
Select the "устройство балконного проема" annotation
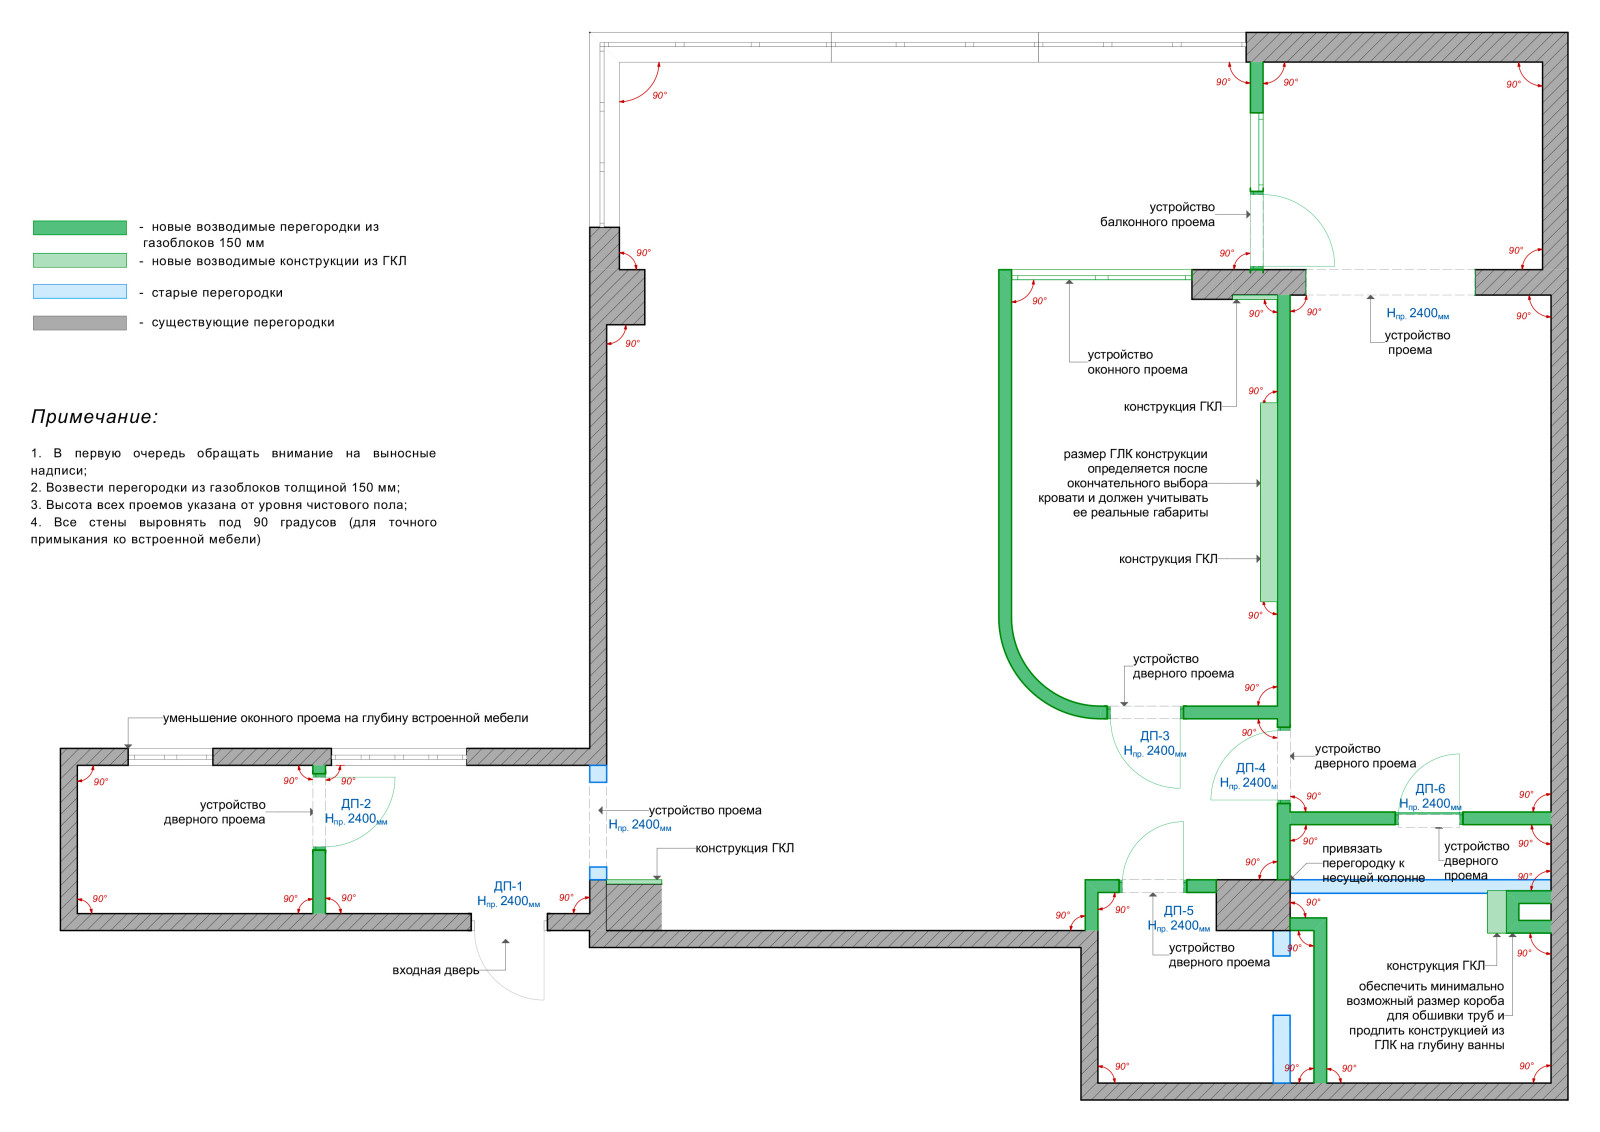click(1157, 215)
